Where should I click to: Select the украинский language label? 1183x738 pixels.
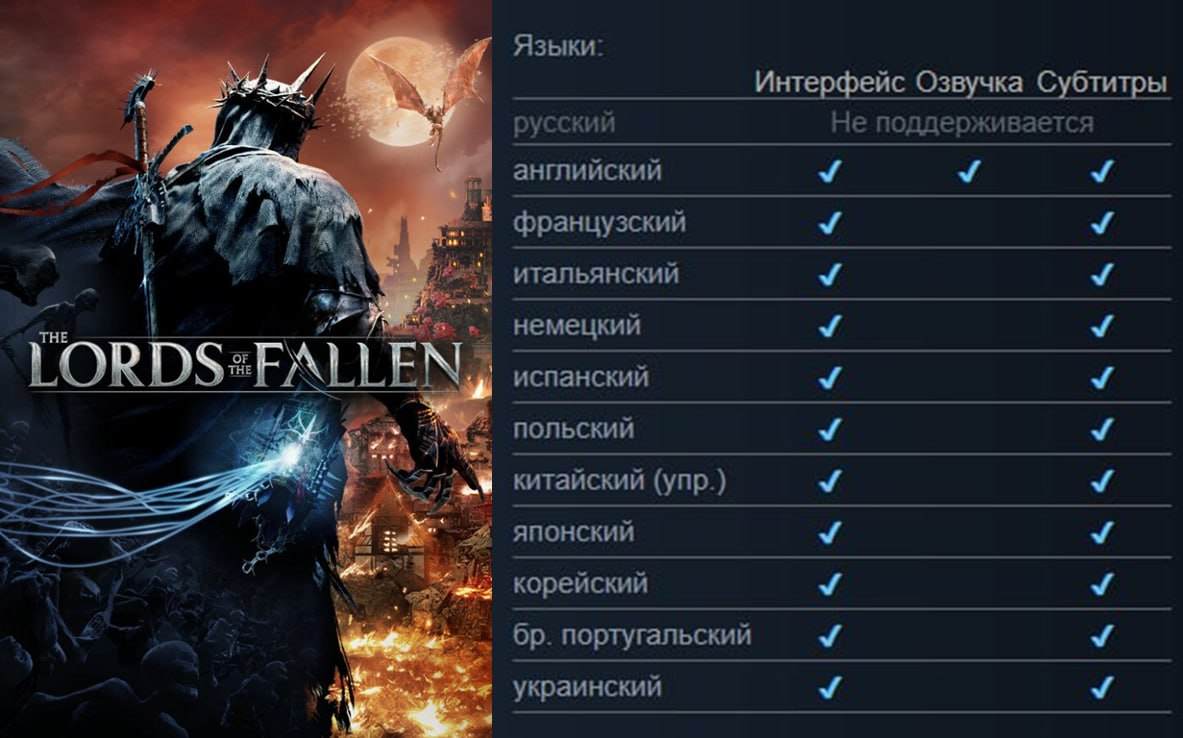[x=588, y=687]
